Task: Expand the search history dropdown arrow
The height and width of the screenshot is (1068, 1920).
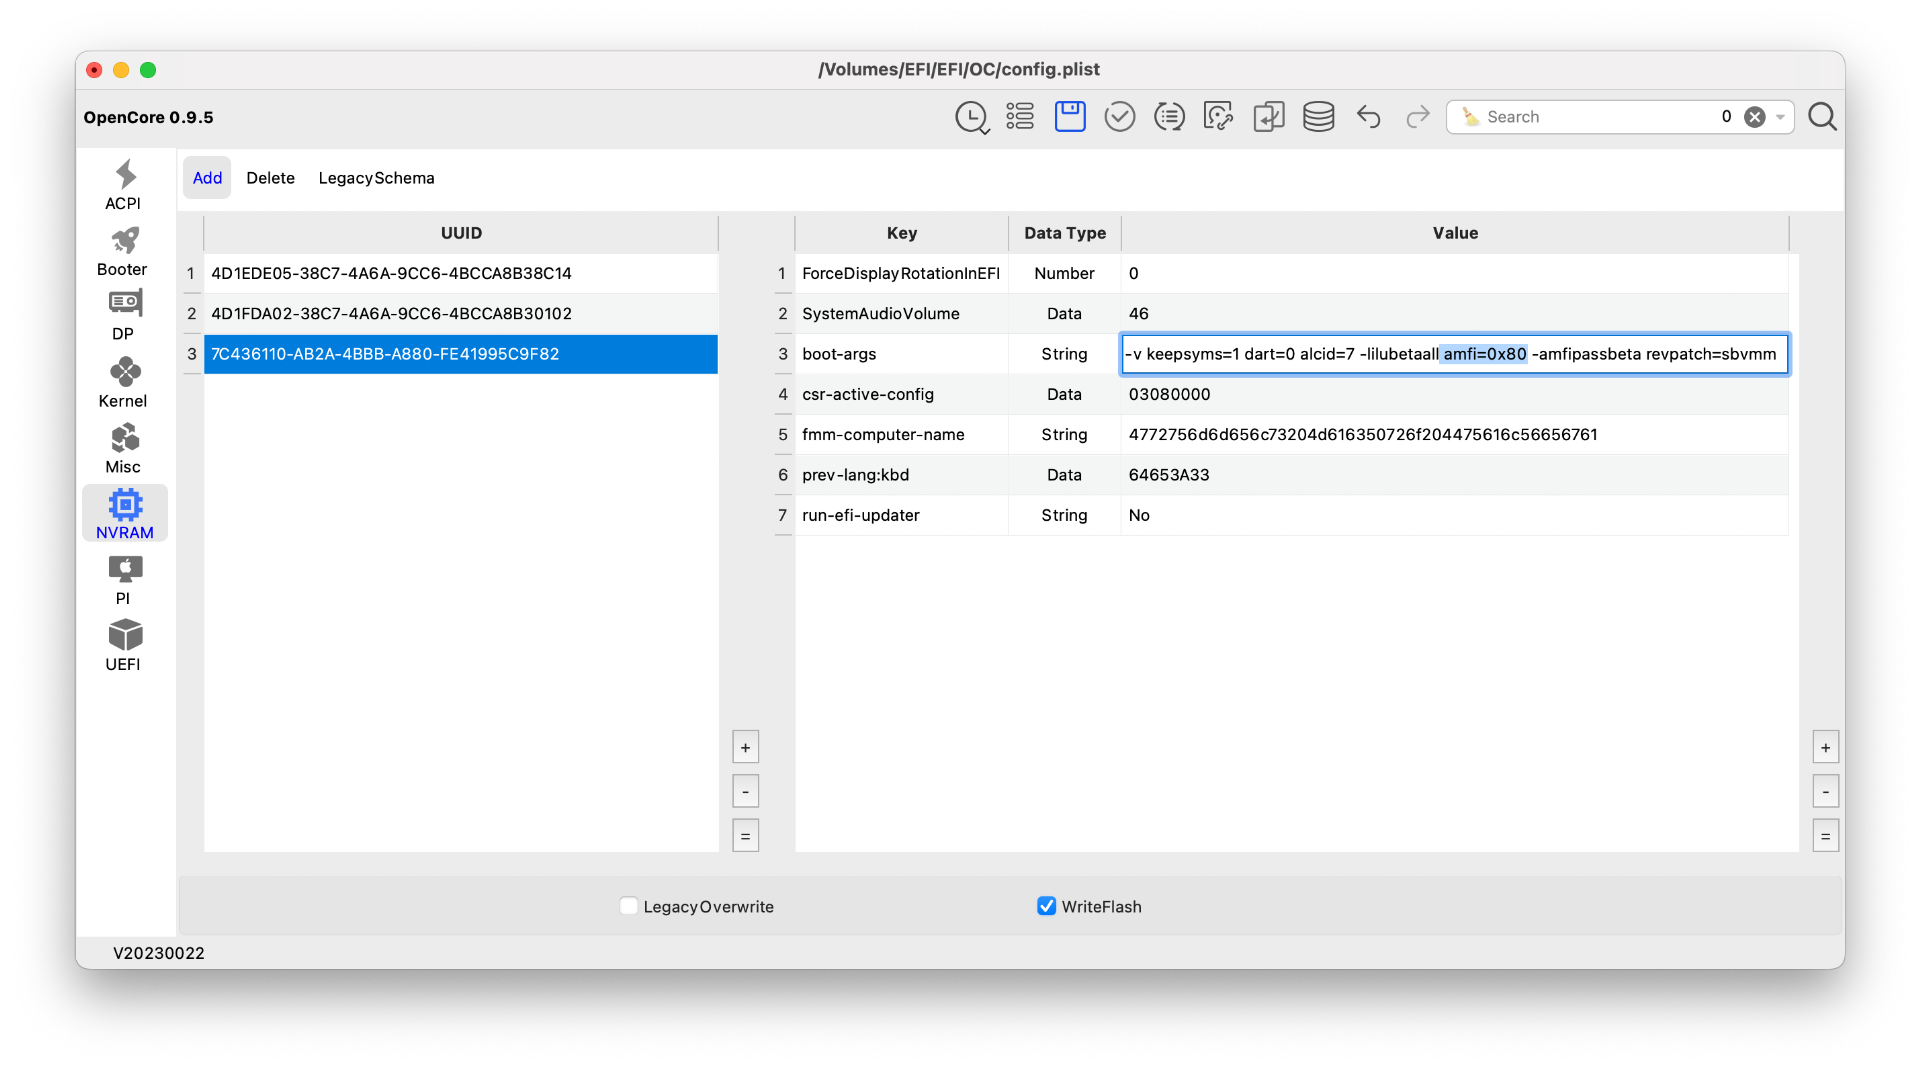Action: coord(1780,117)
